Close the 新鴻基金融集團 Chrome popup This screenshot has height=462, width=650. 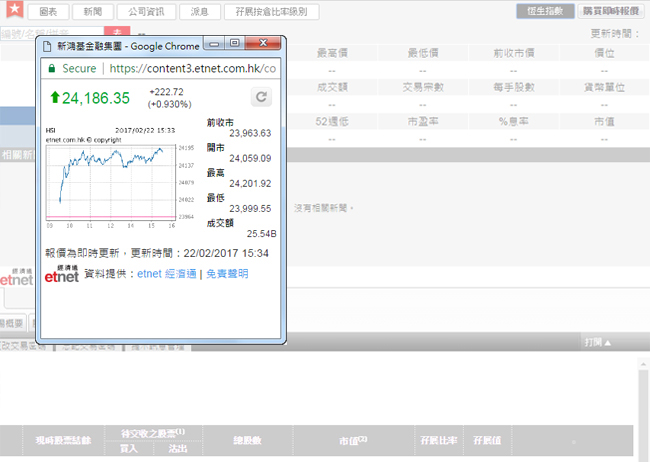263,43
